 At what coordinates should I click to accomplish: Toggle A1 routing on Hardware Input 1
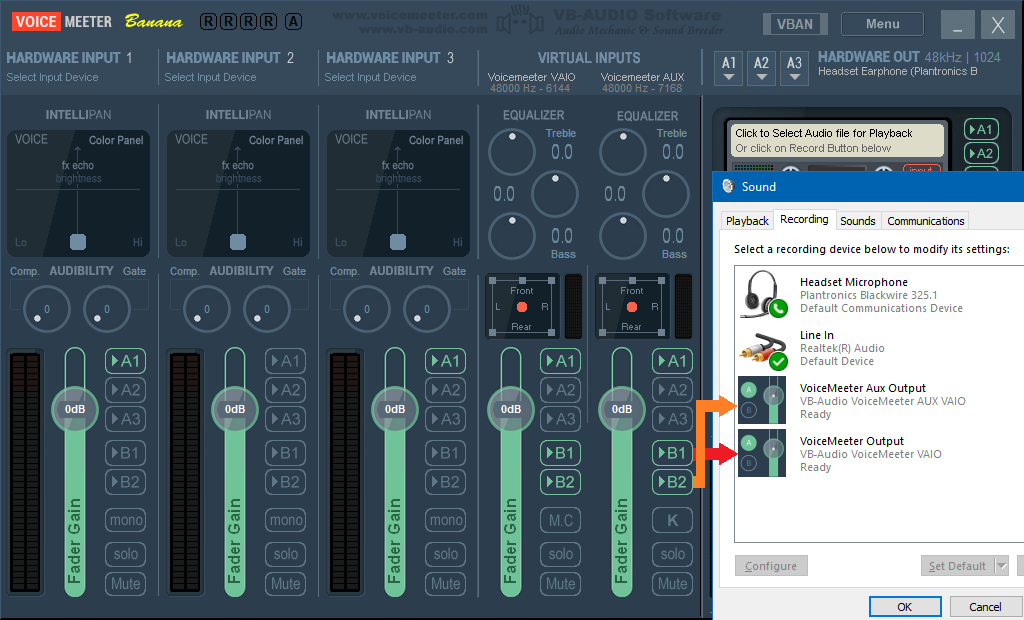pos(125,361)
